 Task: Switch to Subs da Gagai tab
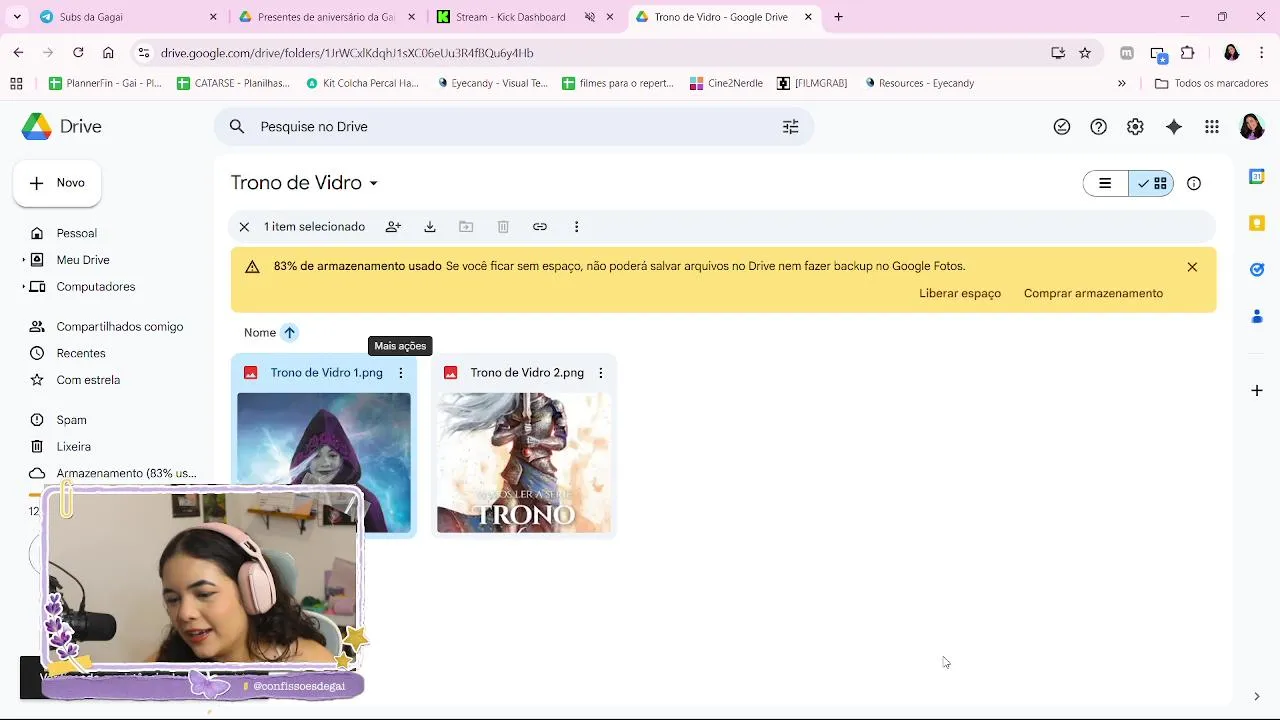(x=130, y=17)
